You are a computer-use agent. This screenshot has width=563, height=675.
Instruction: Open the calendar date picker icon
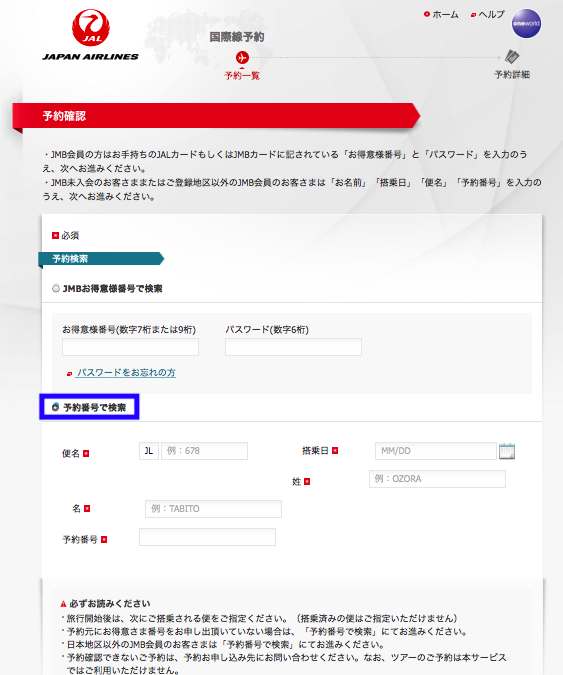click(507, 451)
